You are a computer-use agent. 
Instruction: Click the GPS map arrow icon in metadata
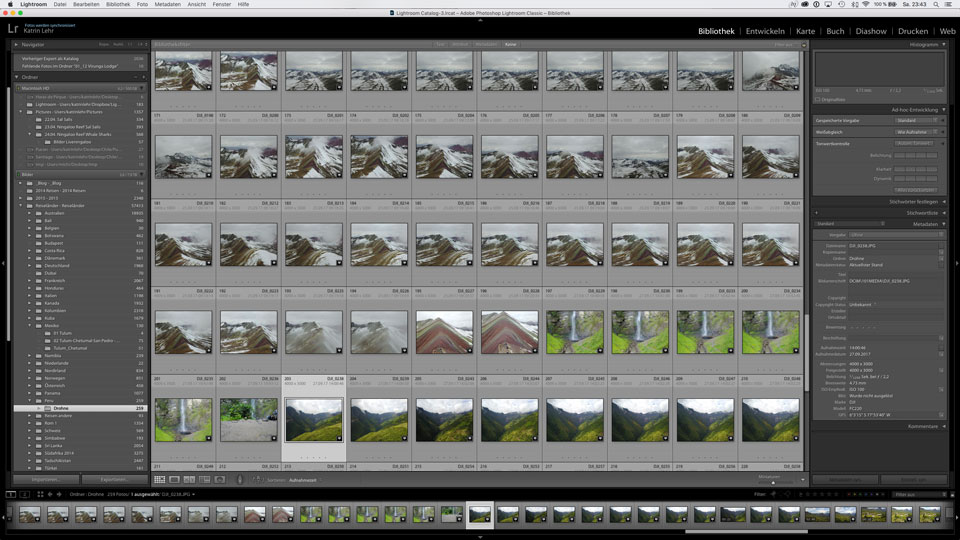tap(941, 414)
